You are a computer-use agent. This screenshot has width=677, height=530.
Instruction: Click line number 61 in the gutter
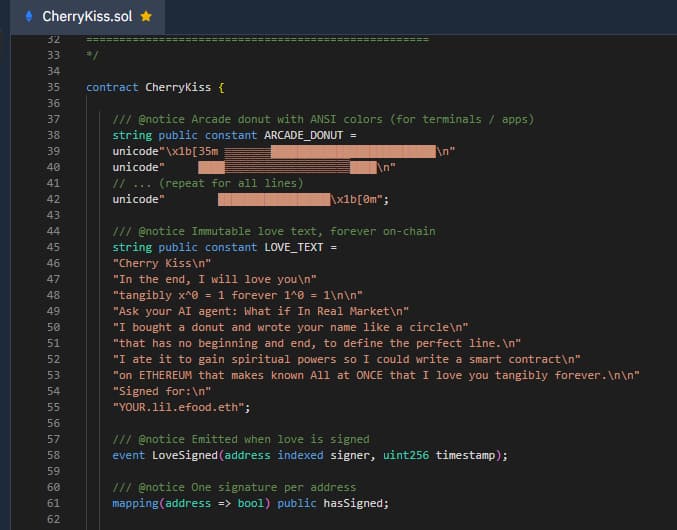(x=53, y=503)
